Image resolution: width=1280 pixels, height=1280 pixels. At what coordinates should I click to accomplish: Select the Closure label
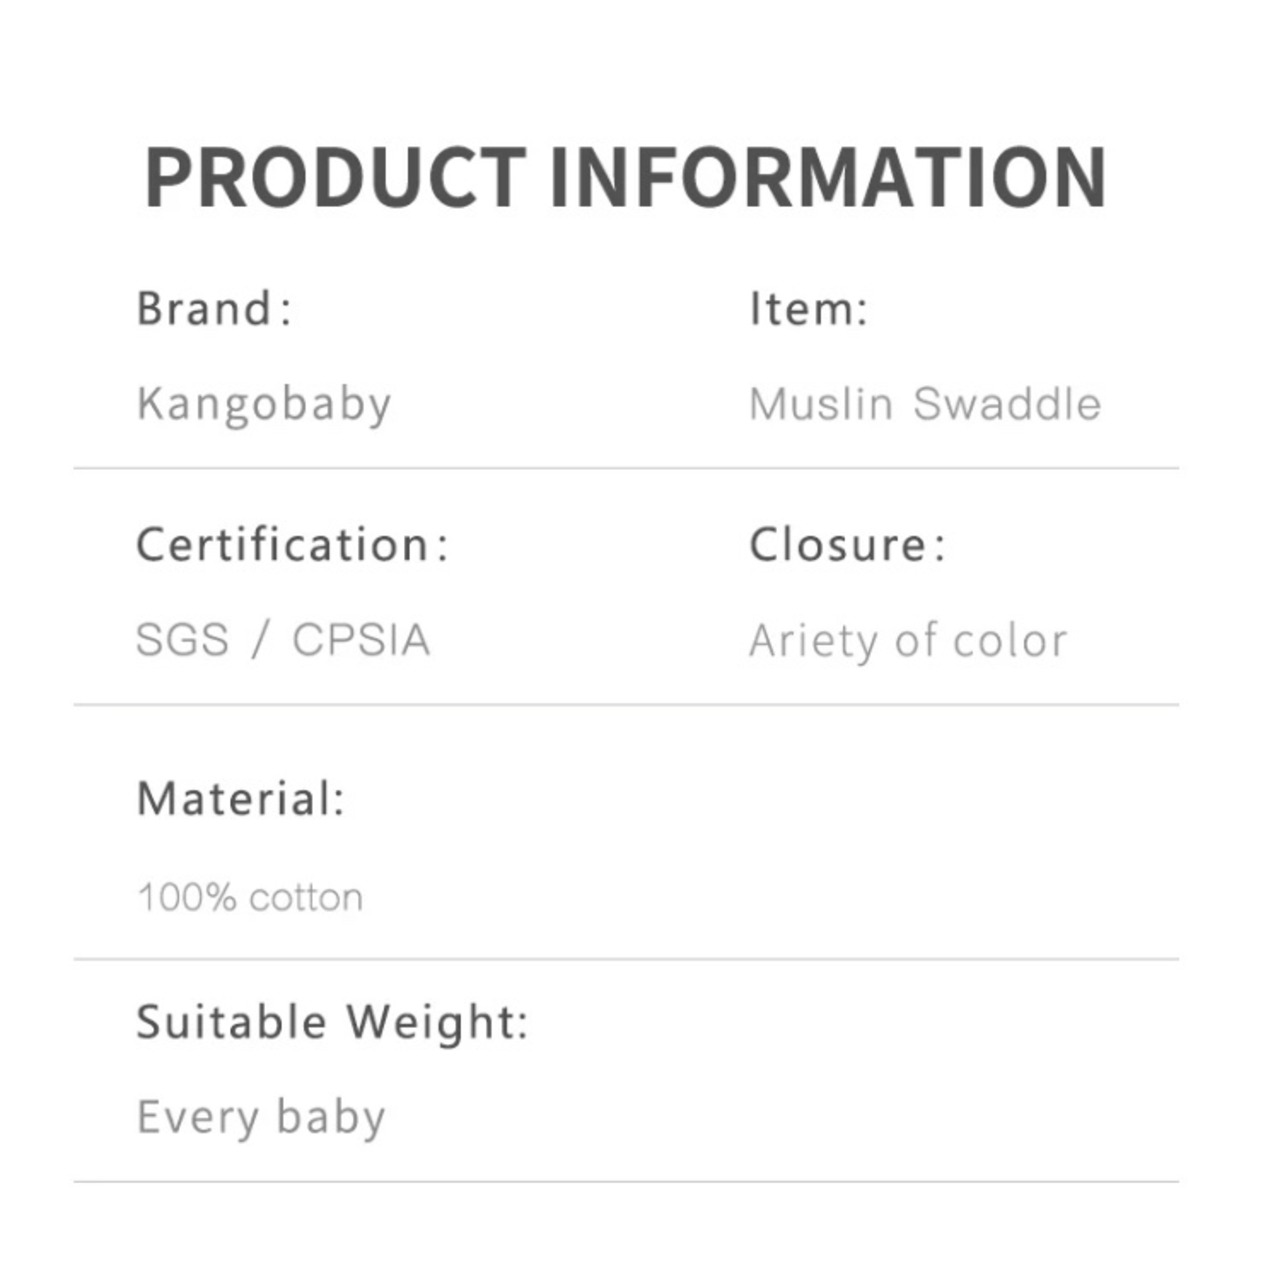point(846,544)
